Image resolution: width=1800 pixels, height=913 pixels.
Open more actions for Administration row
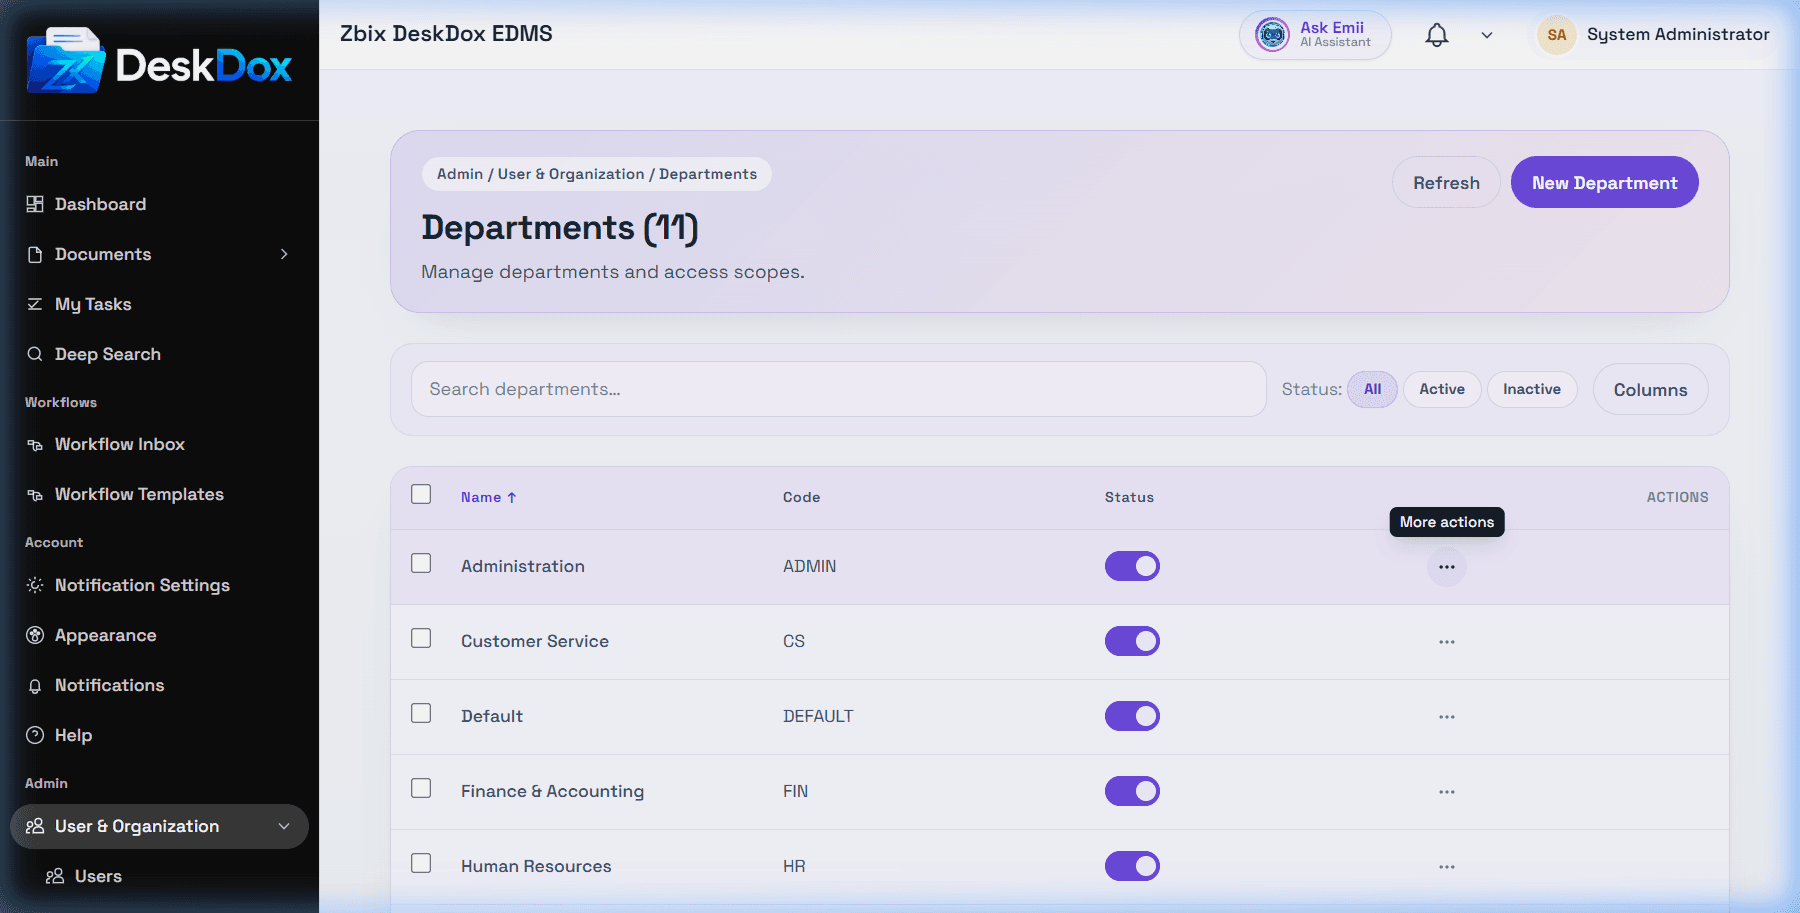[x=1447, y=567]
